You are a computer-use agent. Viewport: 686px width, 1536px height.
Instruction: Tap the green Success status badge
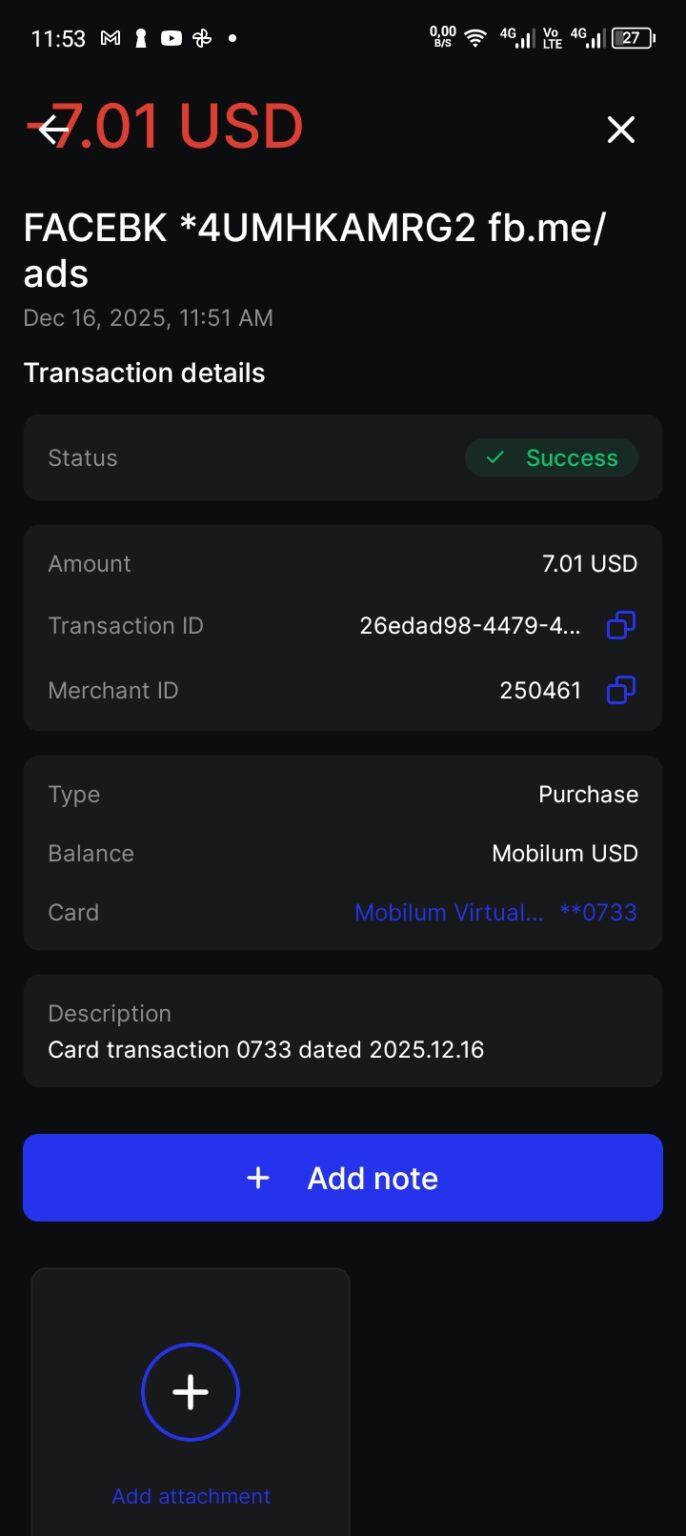click(551, 458)
